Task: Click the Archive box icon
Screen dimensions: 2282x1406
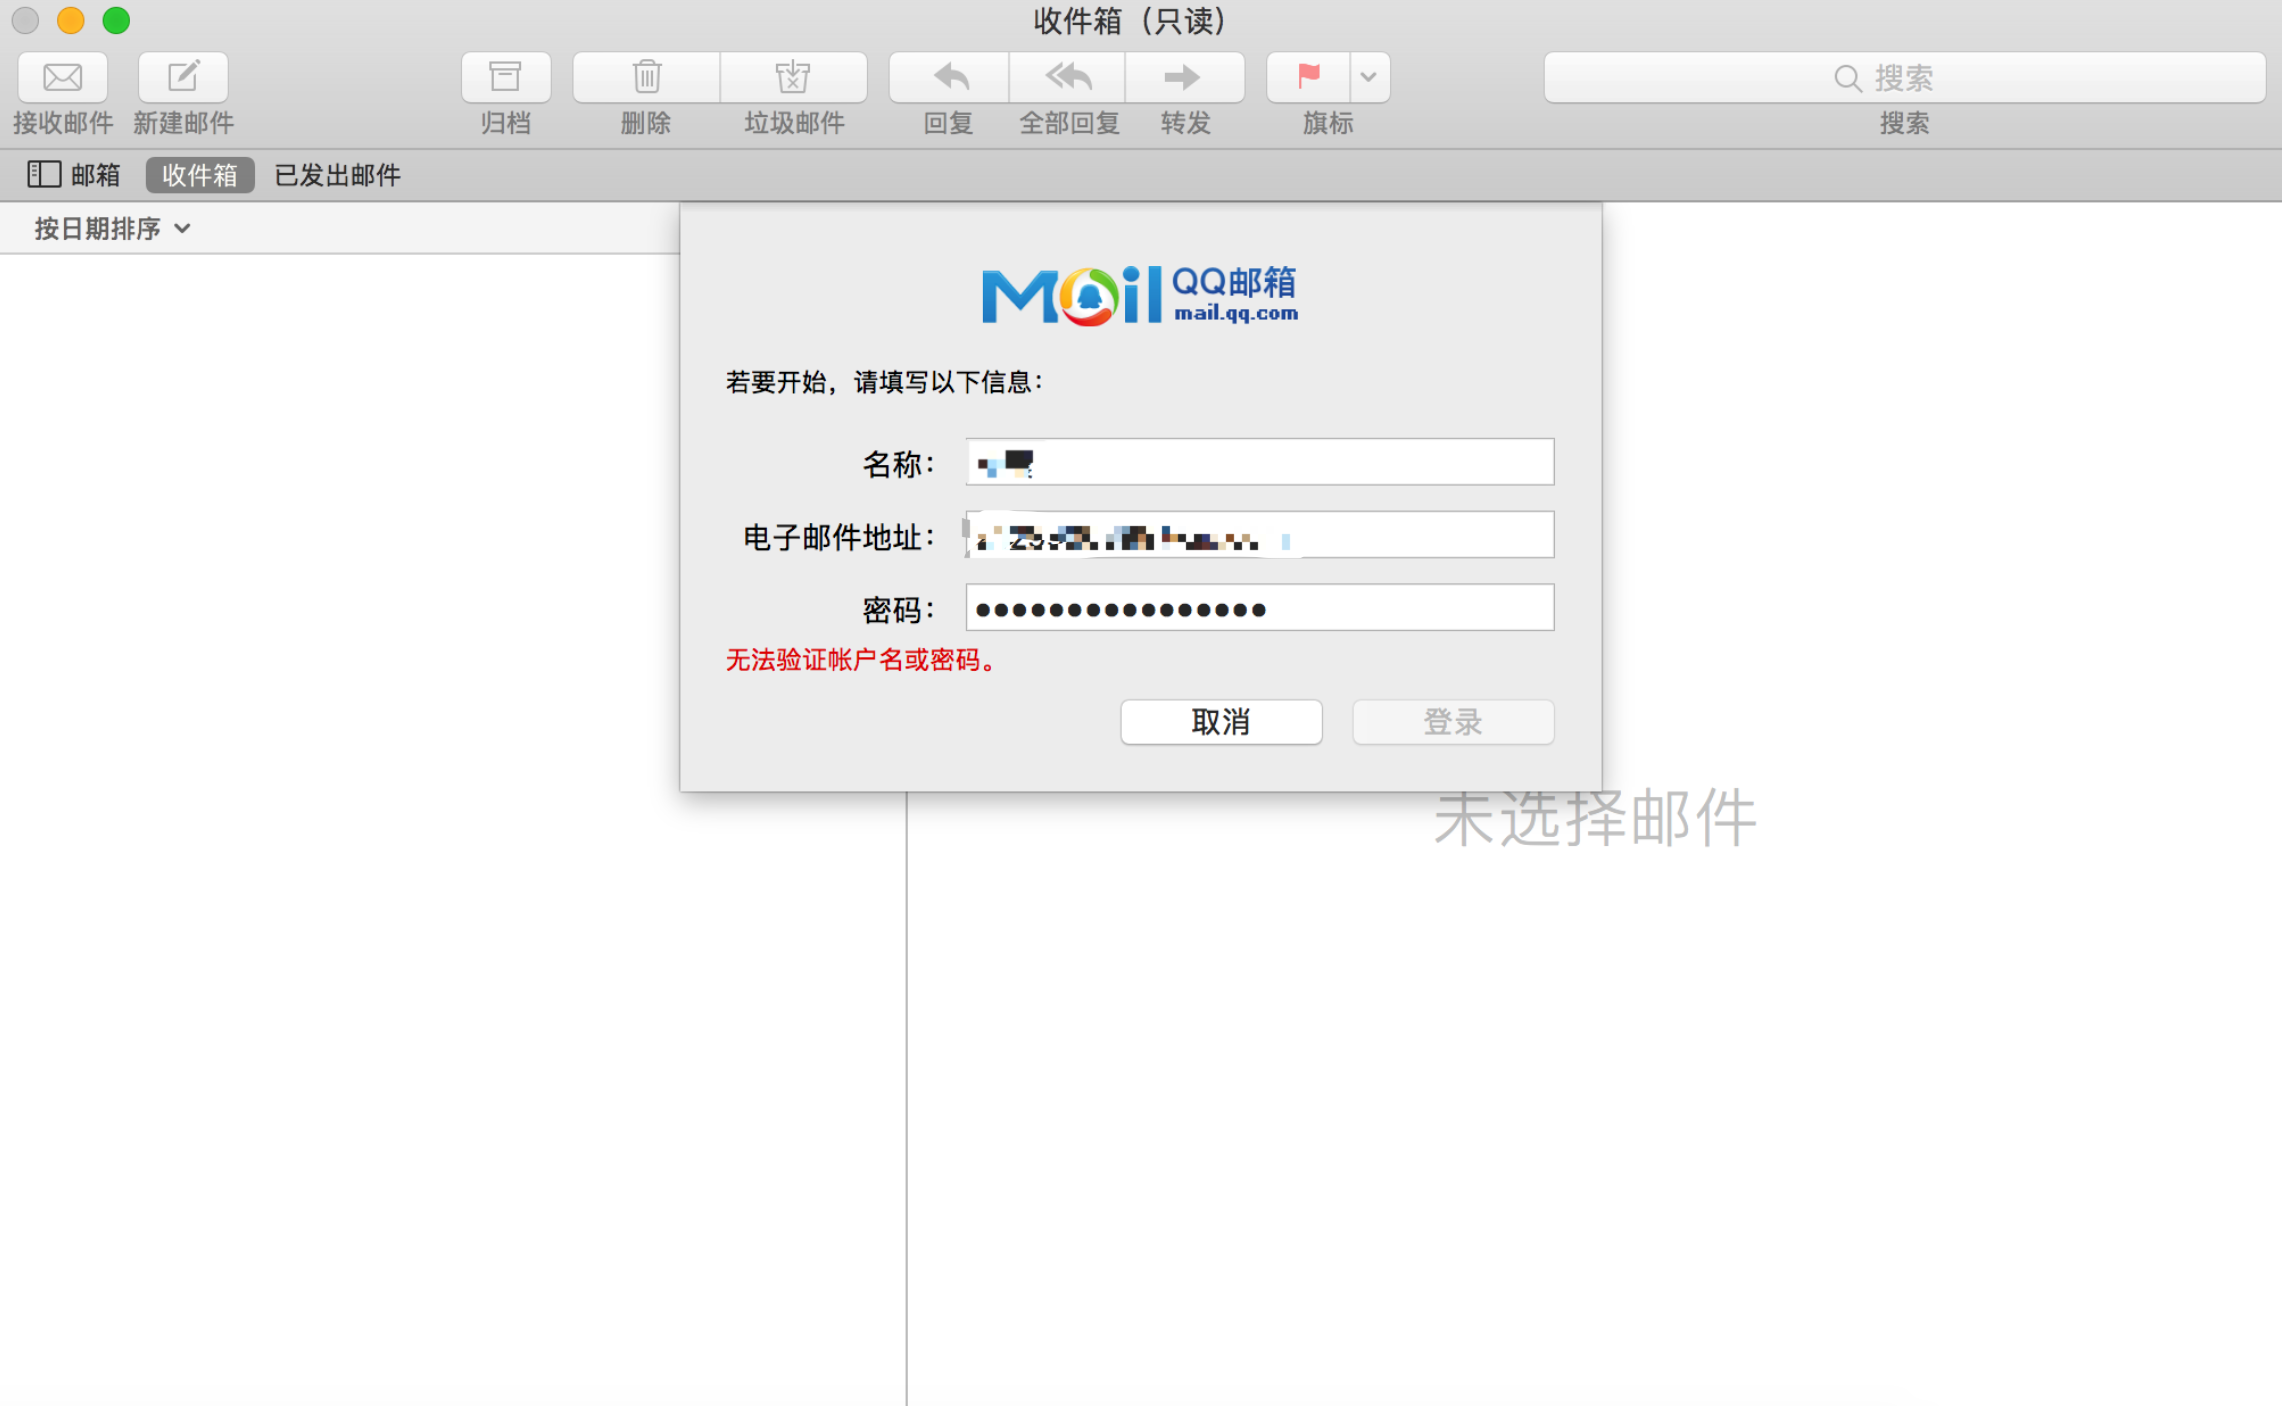Action: [x=505, y=77]
